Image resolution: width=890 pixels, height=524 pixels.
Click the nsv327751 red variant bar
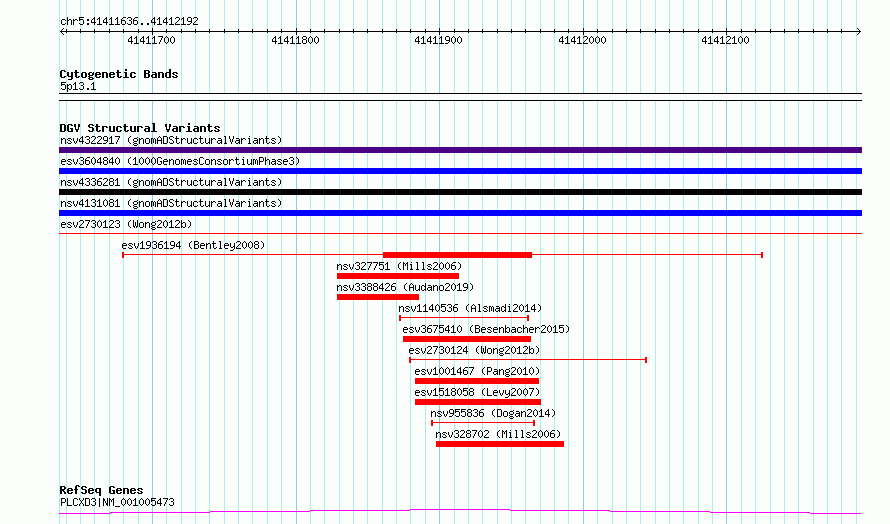pos(398,276)
